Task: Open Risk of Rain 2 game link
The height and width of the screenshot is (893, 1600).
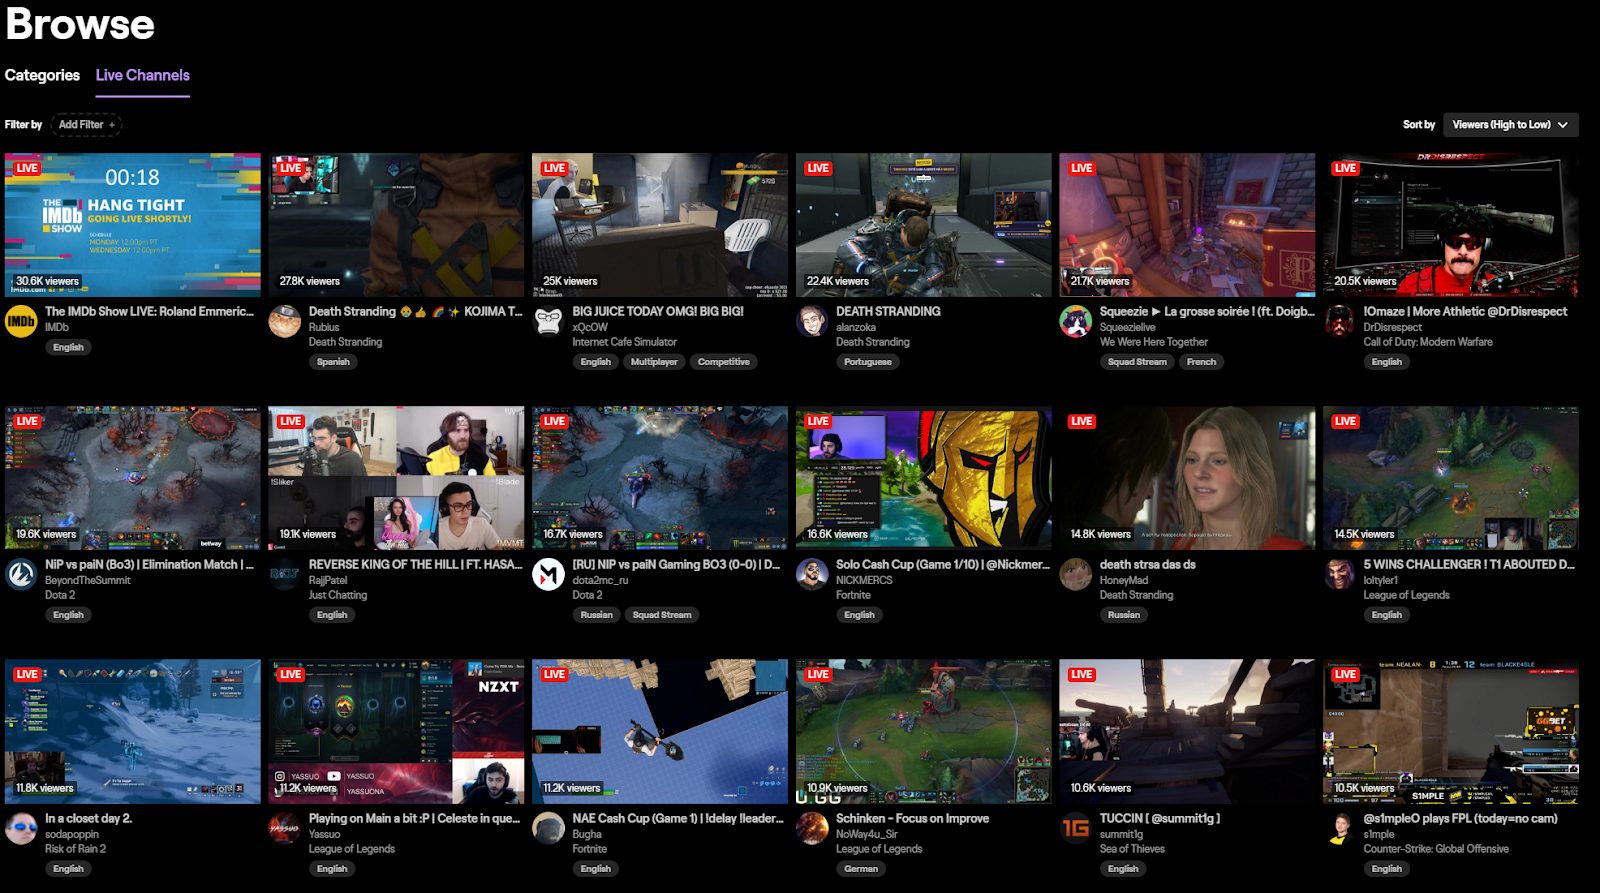Action: 75,849
